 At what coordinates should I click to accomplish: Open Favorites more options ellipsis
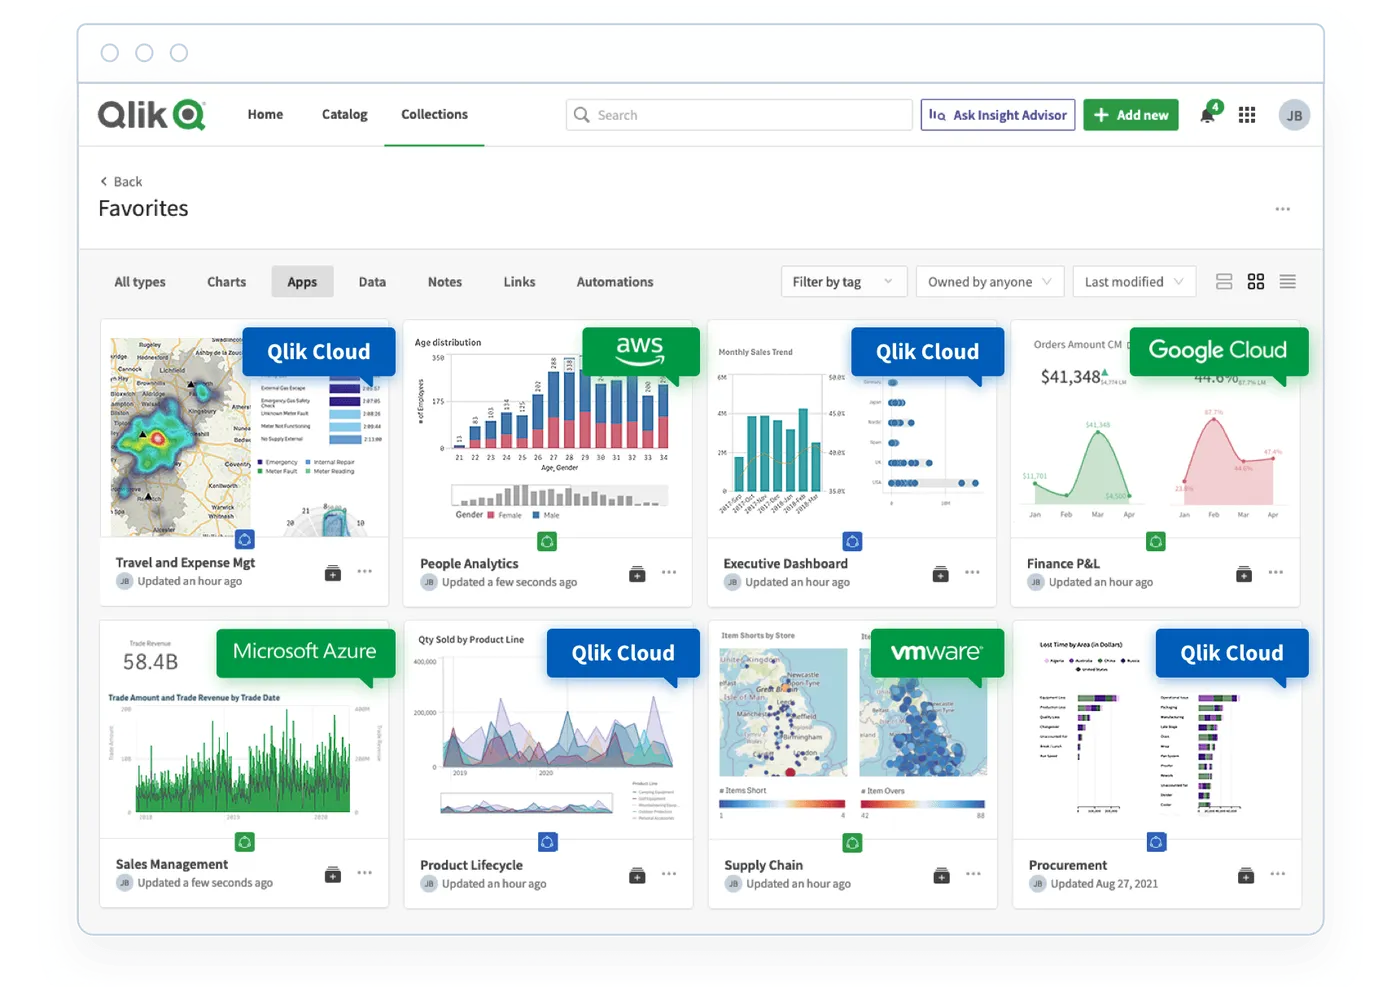pyautogui.click(x=1283, y=209)
